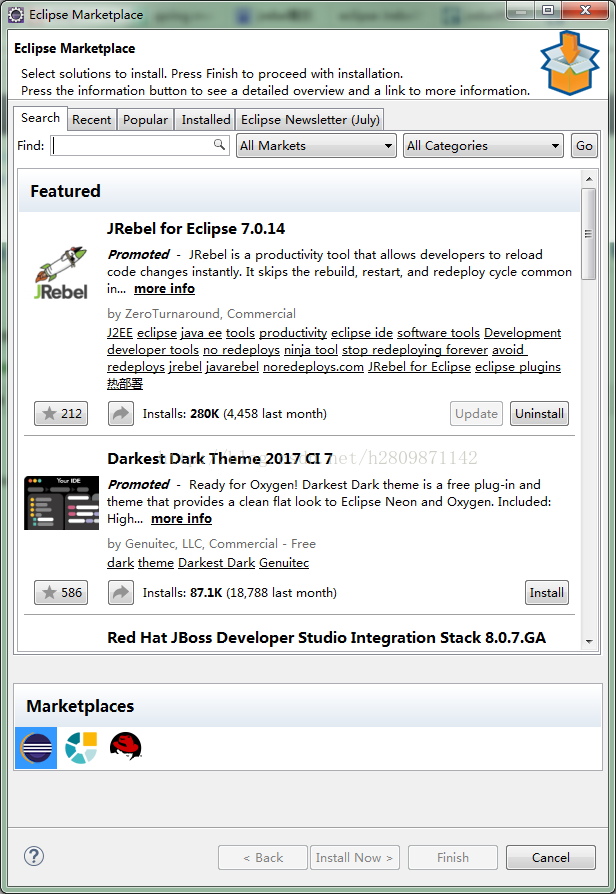Click the Finish button
The height and width of the screenshot is (894, 616).
[x=453, y=858]
